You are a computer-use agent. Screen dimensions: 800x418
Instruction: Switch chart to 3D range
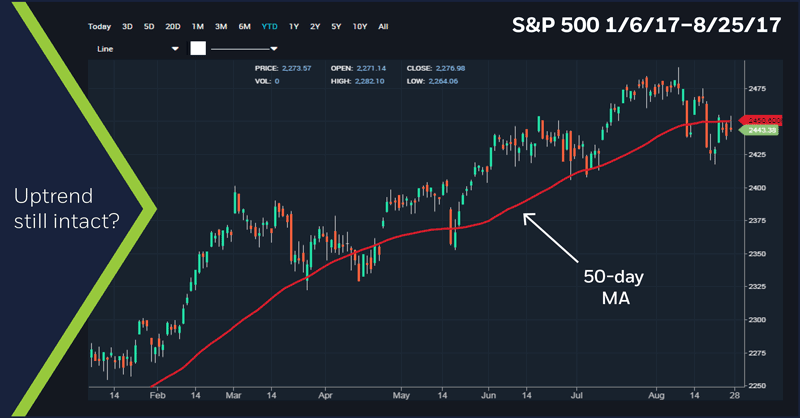[x=126, y=26]
